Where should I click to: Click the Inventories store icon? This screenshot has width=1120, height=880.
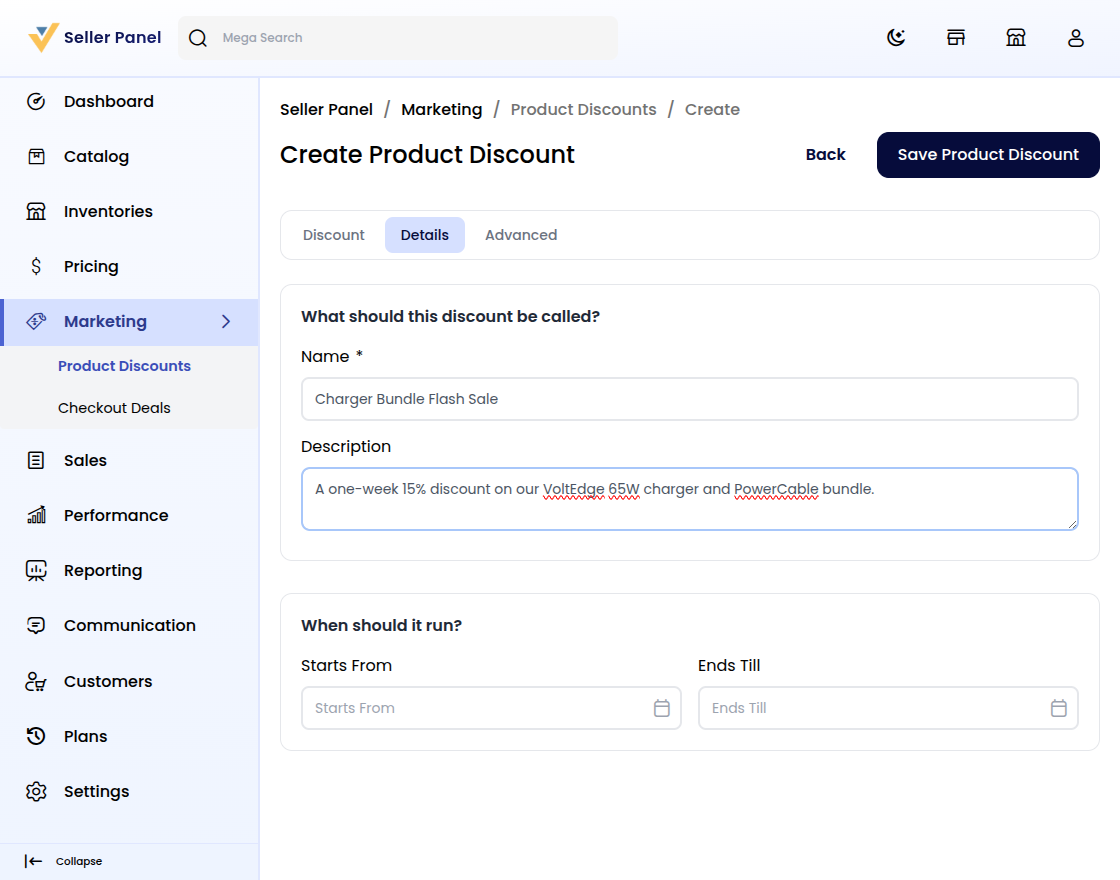[x=36, y=211]
